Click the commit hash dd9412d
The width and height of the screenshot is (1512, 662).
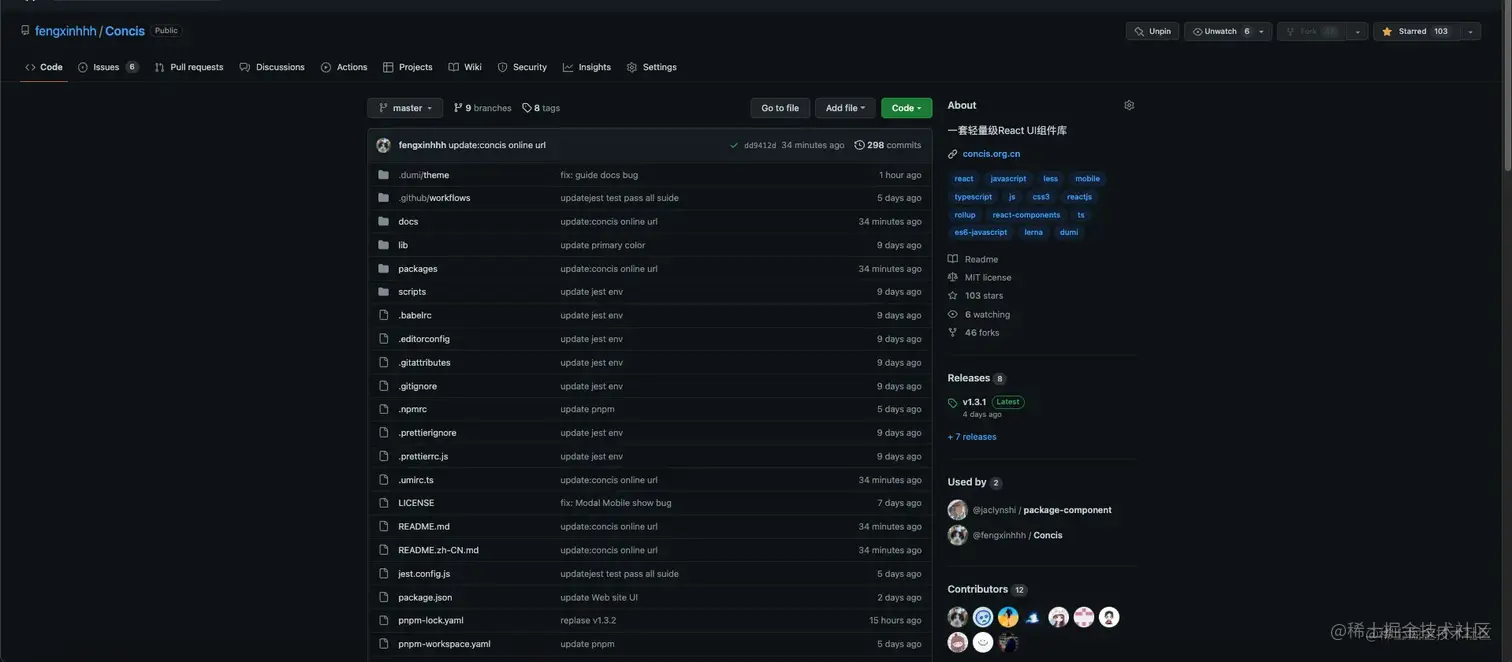[x=760, y=145]
